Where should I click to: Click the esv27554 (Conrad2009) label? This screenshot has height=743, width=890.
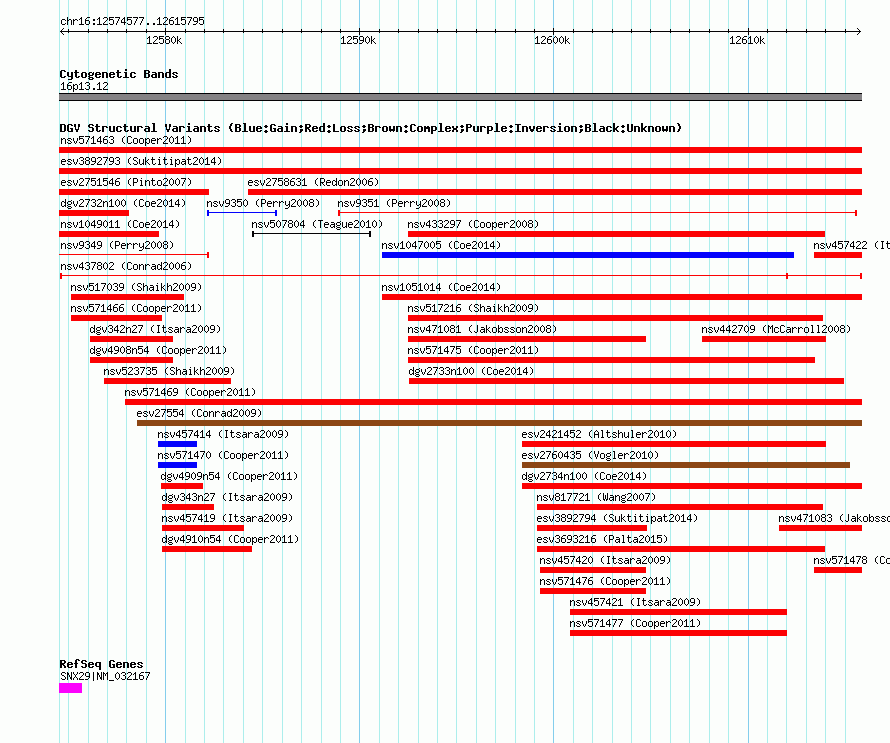[x=199, y=413]
